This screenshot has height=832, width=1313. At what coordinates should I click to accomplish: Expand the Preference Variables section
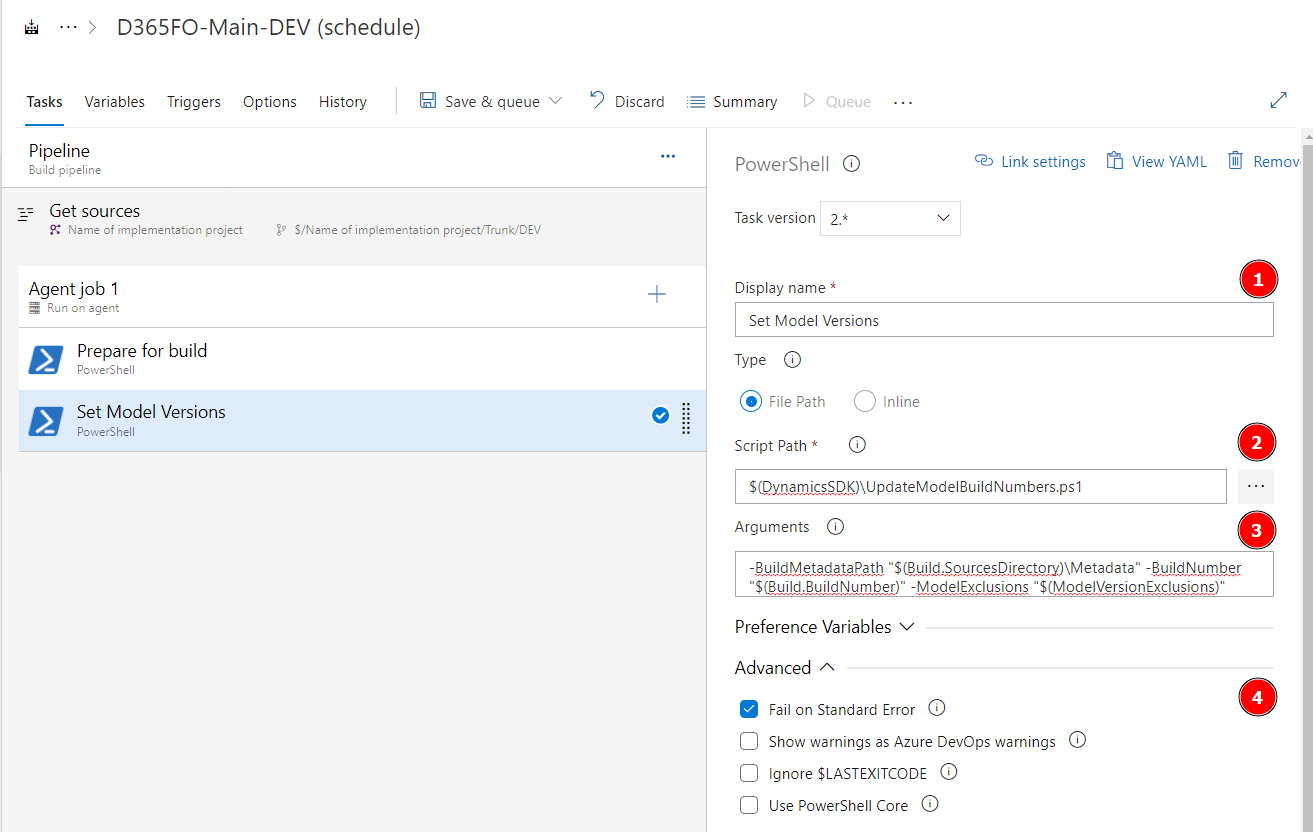tap(824, 627)
